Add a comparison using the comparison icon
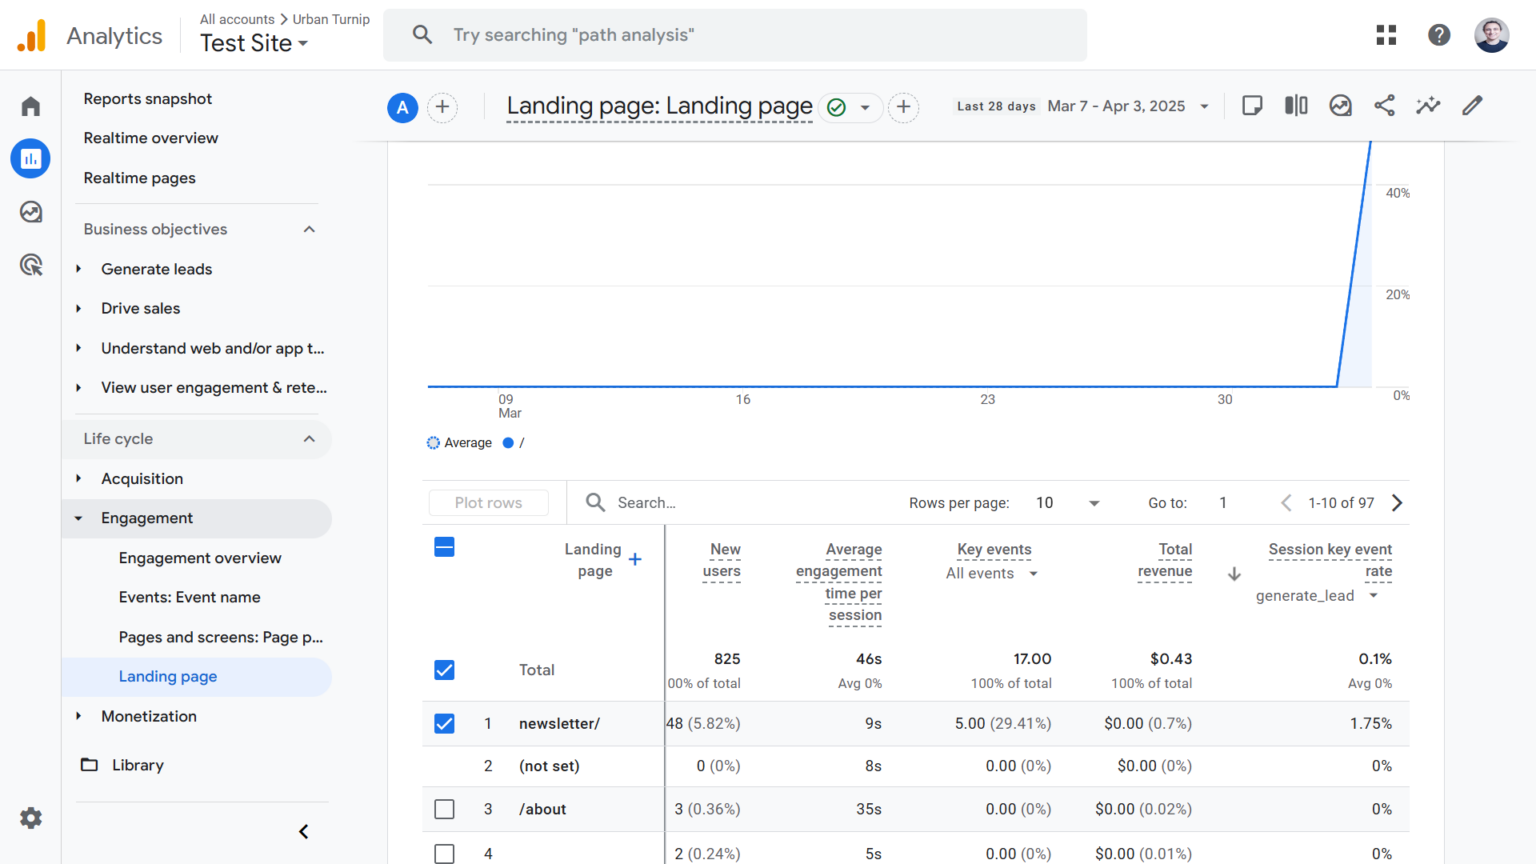This screenshot has height=864, width=1536. tap(1296, 105)
